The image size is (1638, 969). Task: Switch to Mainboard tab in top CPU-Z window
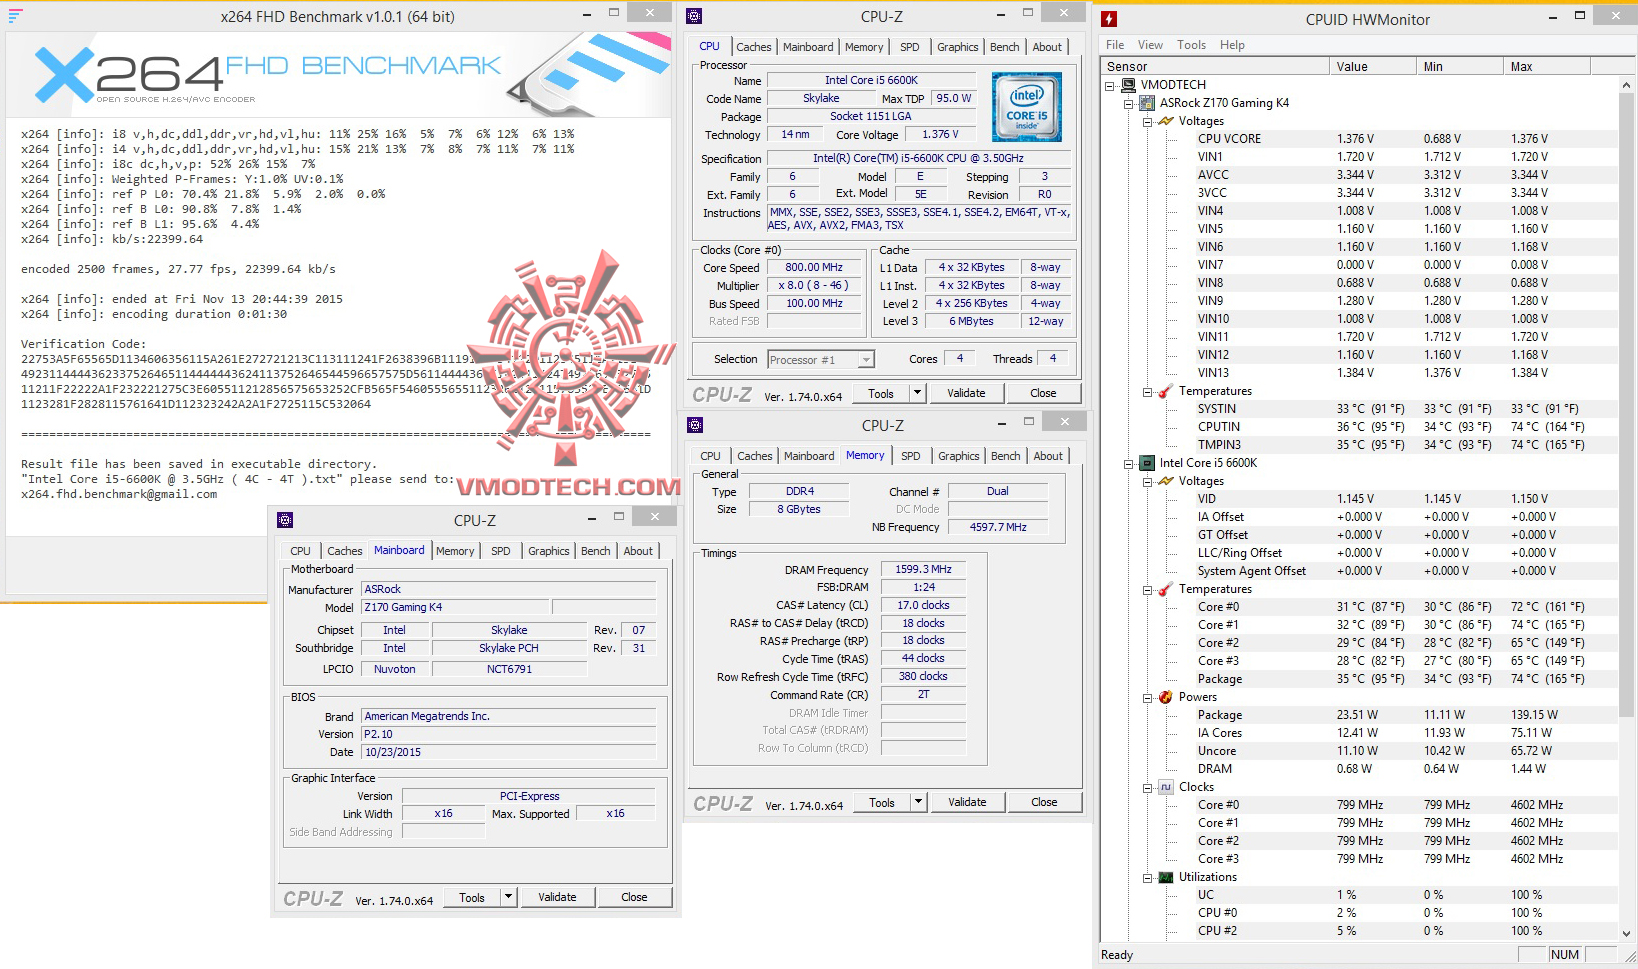click(808, 47)
